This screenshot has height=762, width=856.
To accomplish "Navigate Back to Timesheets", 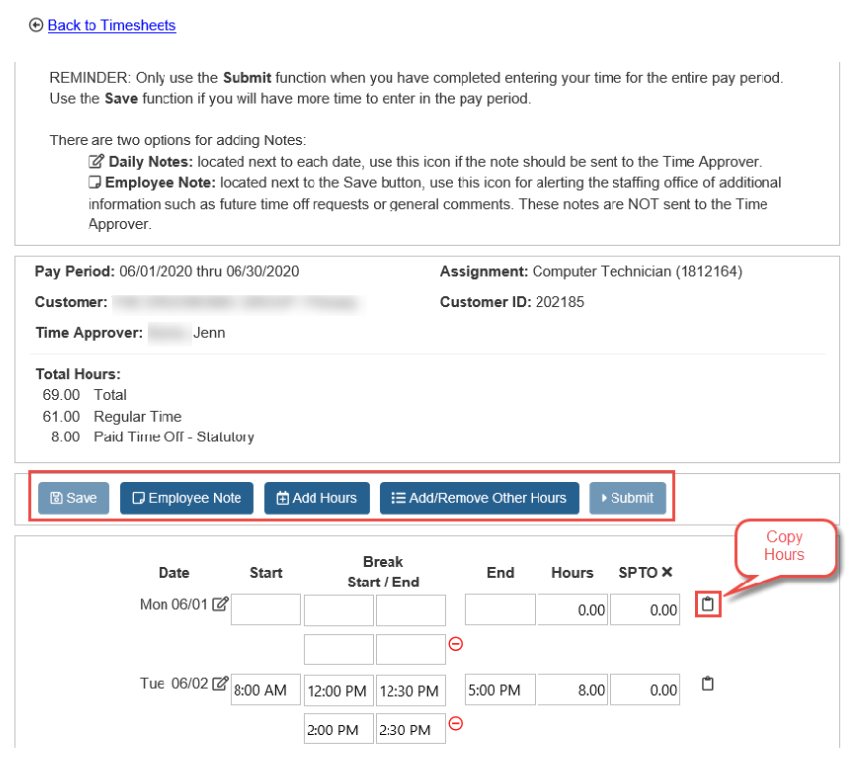I will [x=111, y=25].
